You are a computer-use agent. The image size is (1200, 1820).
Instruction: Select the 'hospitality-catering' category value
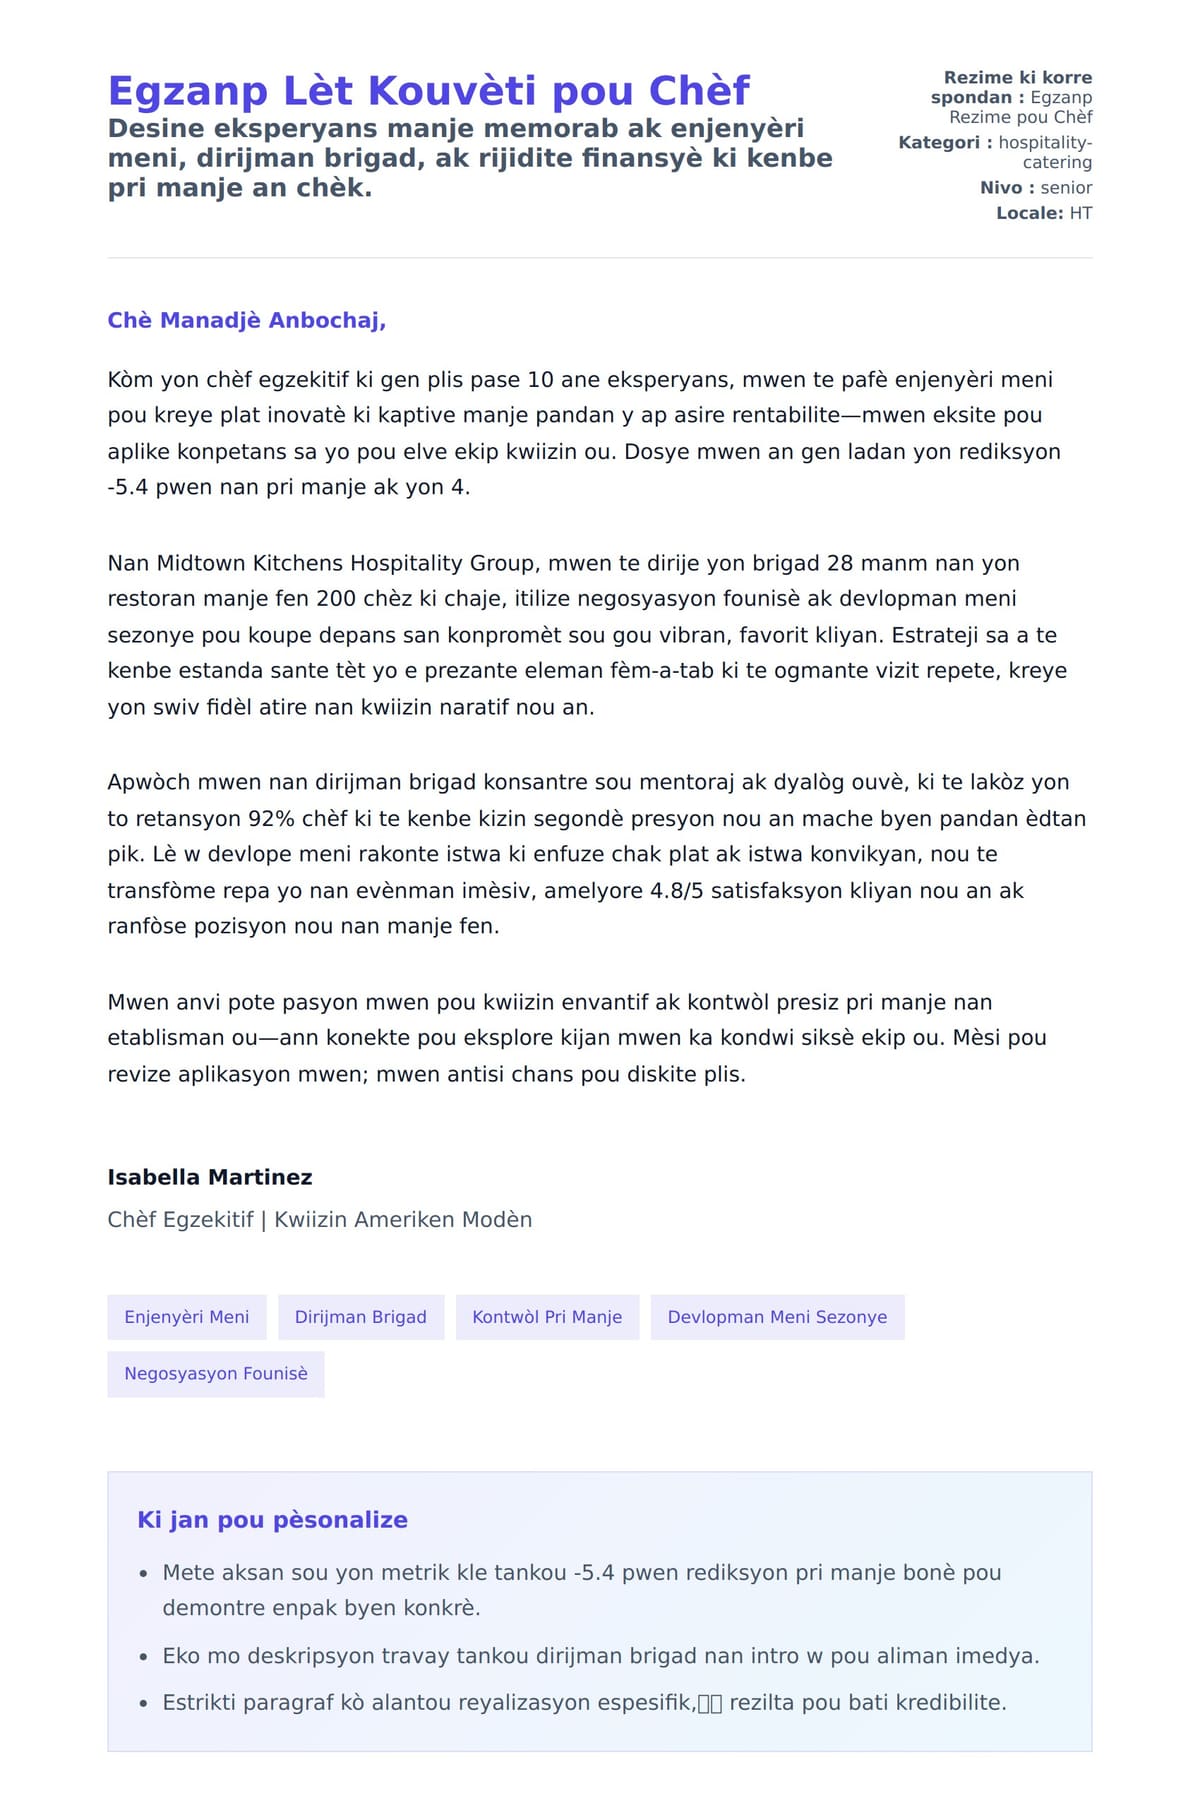1045,152
